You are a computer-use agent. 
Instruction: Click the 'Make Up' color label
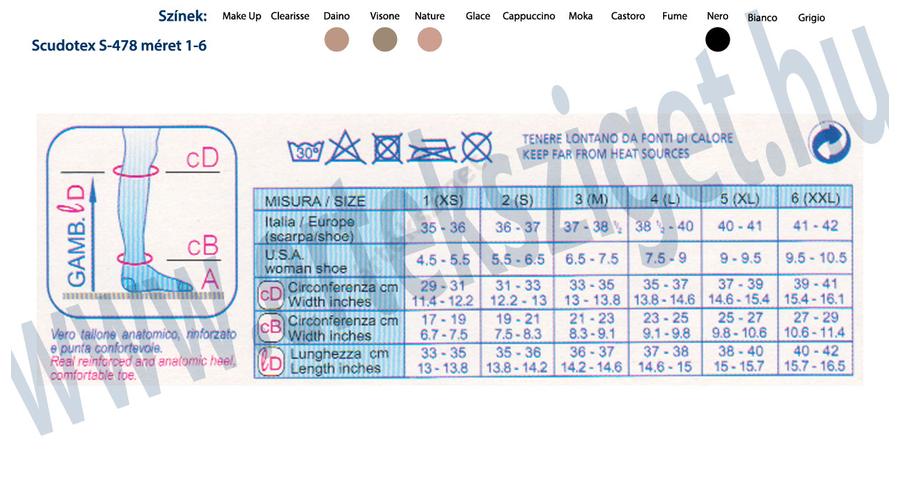(242, 16)
